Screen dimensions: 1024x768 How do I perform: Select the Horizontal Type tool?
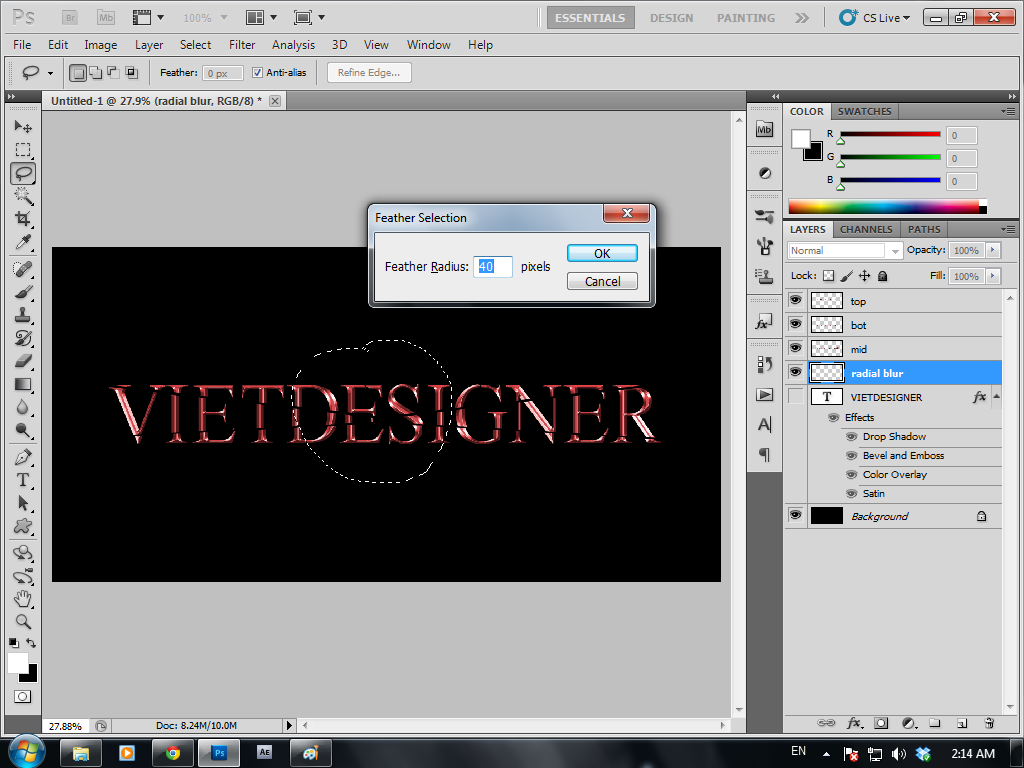click(x=23, y=480)
